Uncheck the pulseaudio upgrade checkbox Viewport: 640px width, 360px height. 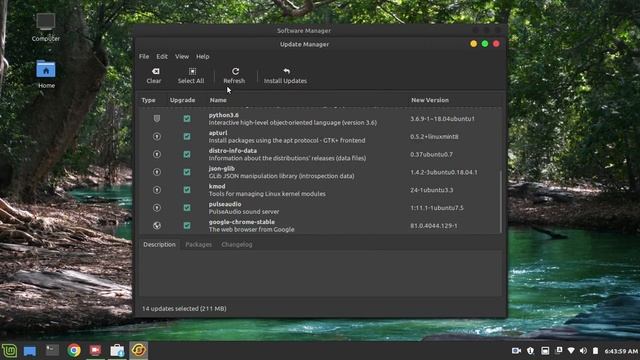click(187, 208)
